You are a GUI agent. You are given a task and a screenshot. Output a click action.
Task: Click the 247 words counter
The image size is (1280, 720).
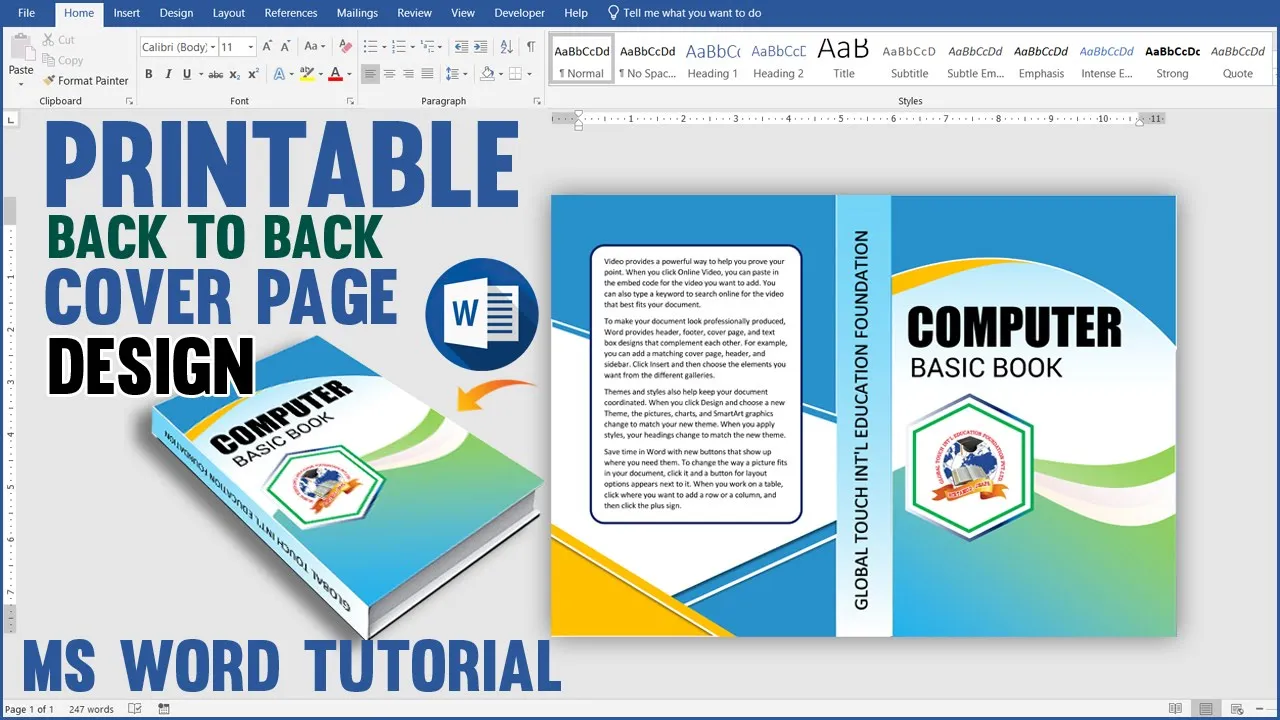[x=91, y=709]
